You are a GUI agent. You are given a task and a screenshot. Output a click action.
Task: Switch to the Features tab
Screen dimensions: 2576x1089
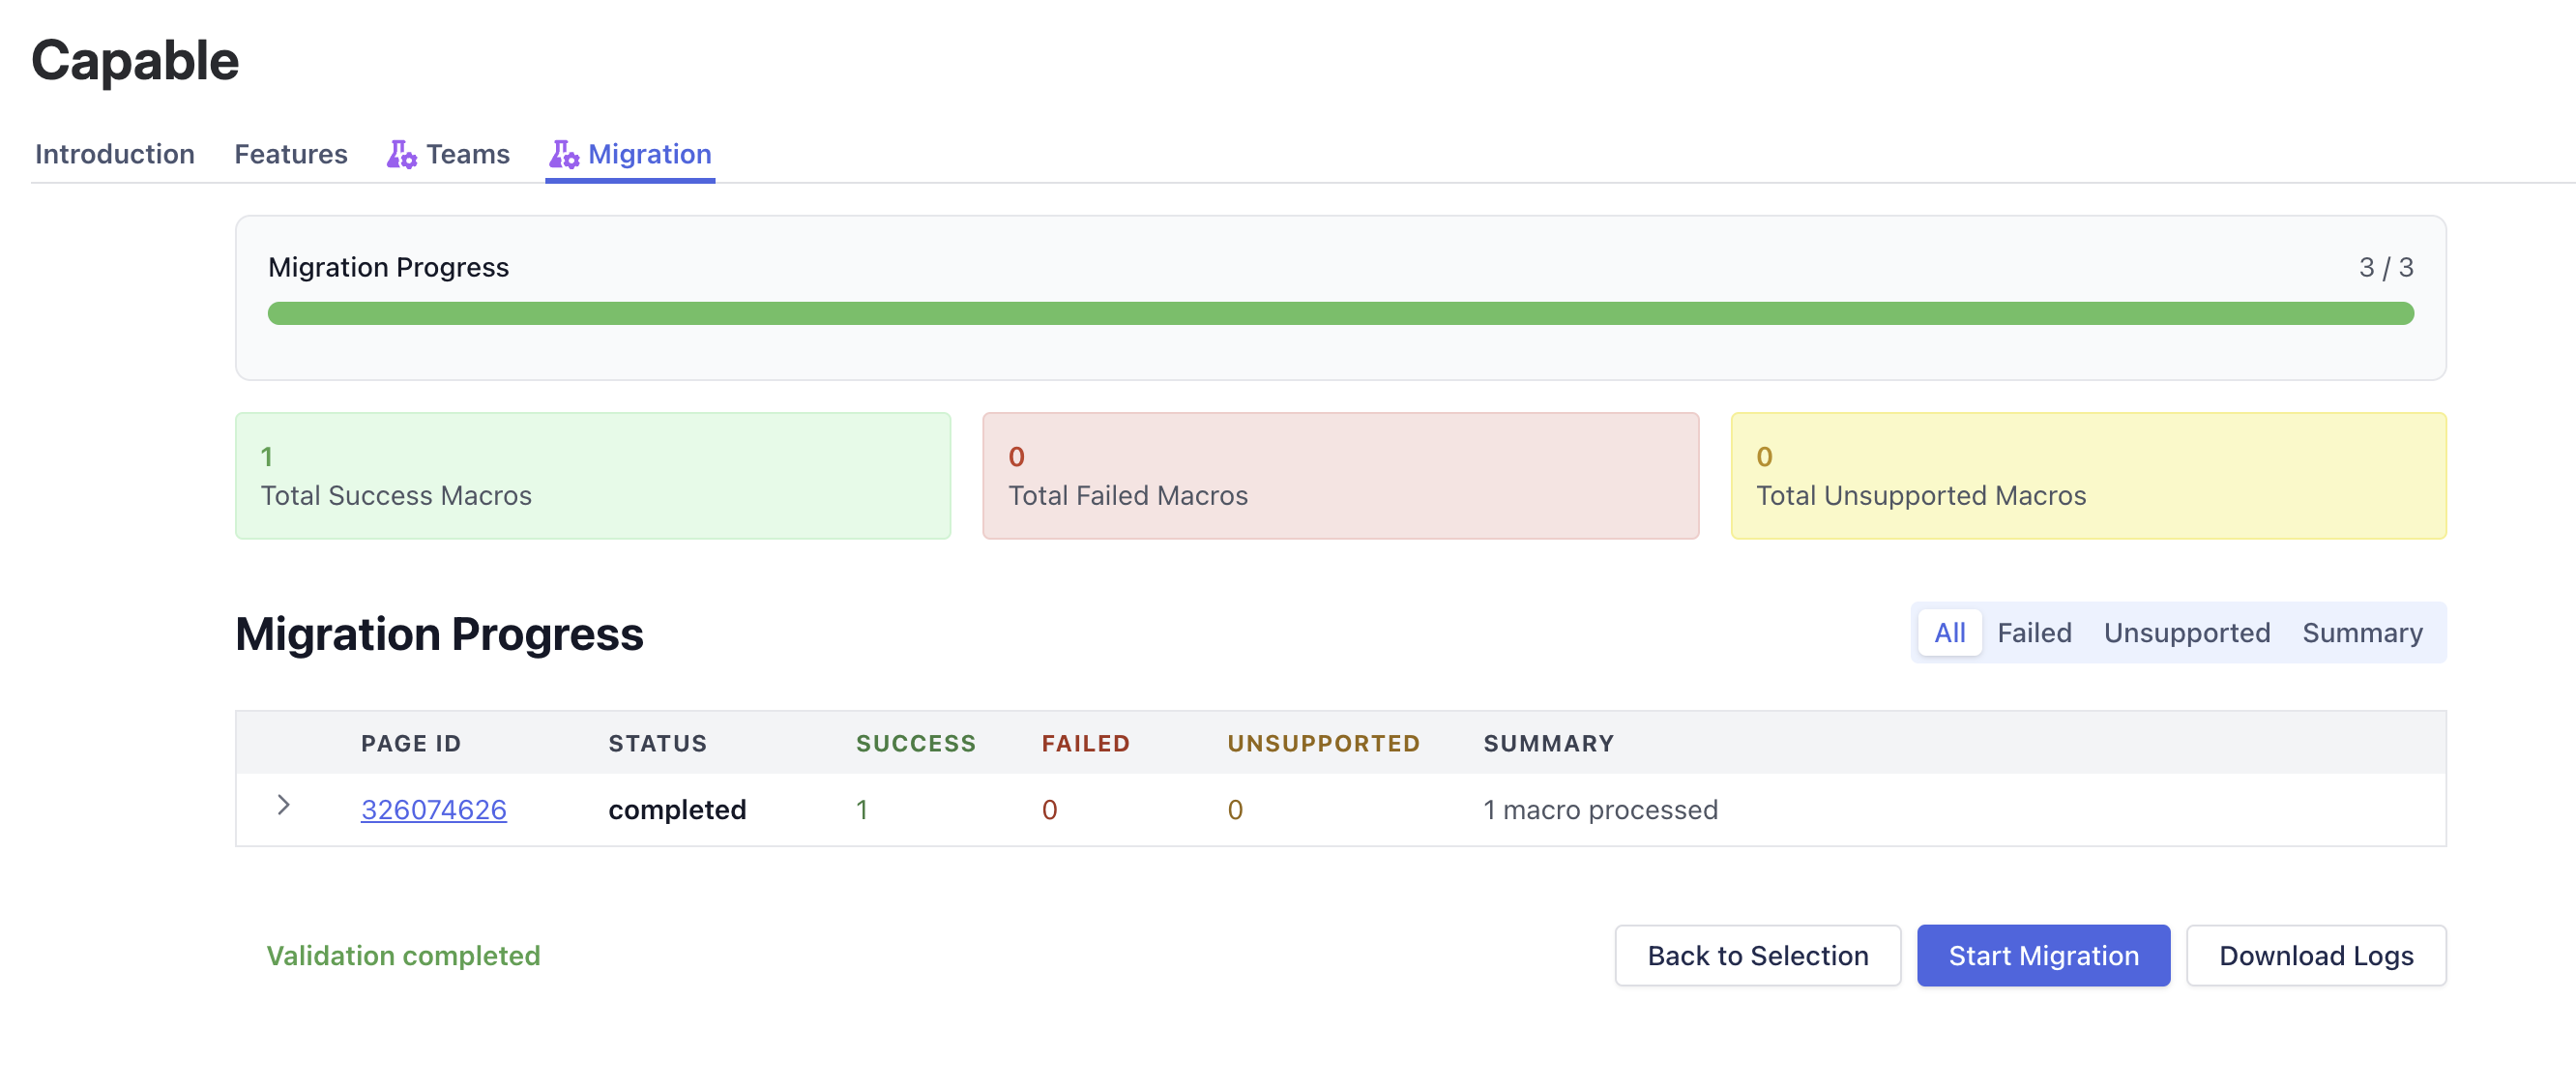tap(291, 154)
